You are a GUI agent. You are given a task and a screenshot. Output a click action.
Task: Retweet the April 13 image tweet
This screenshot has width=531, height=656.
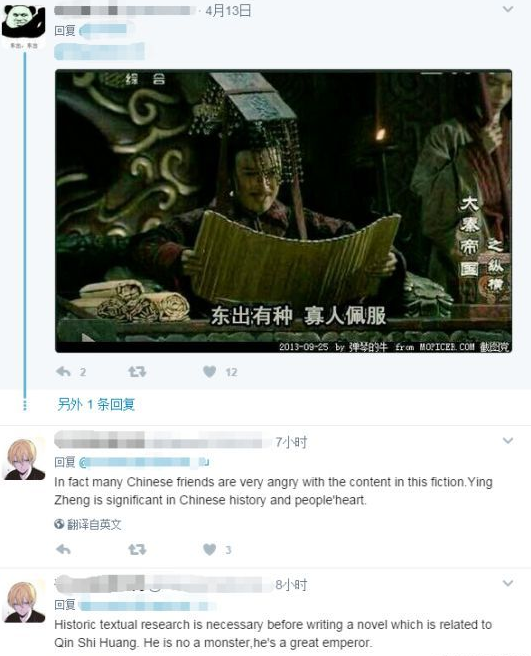click(137, 371)
